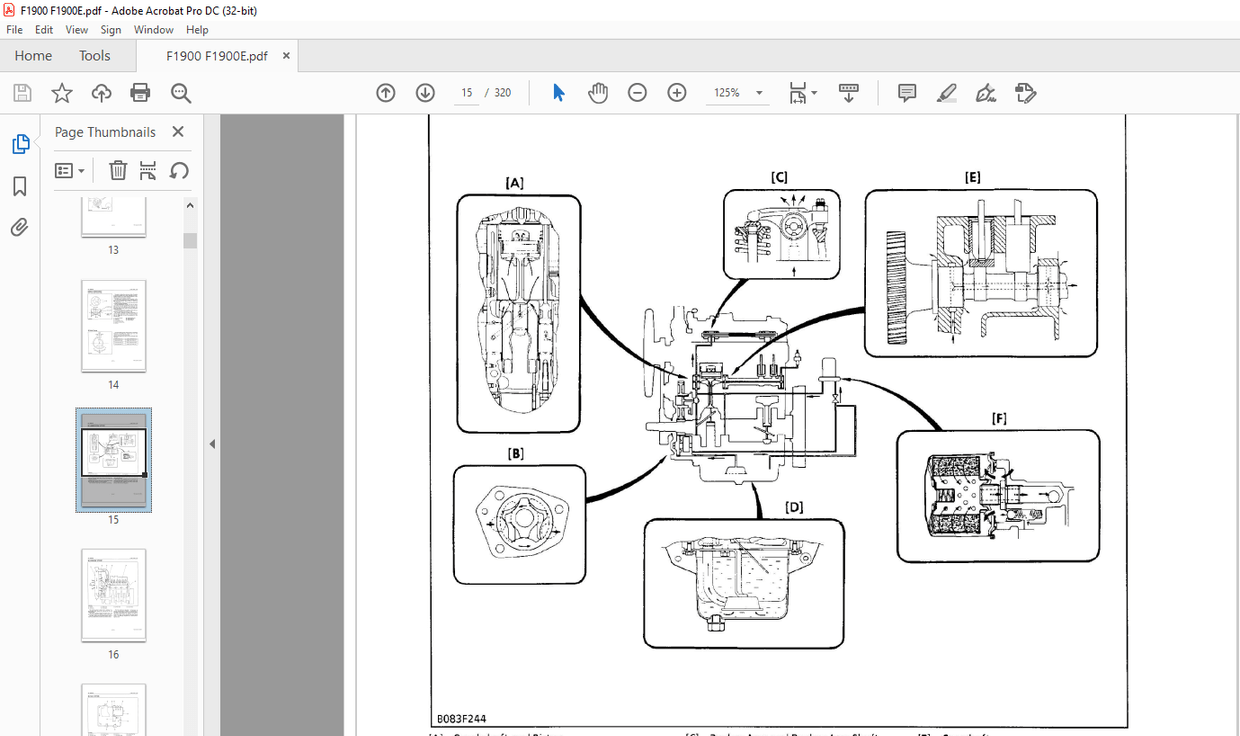Open the Attachments panel via paperclip icon

19,227
